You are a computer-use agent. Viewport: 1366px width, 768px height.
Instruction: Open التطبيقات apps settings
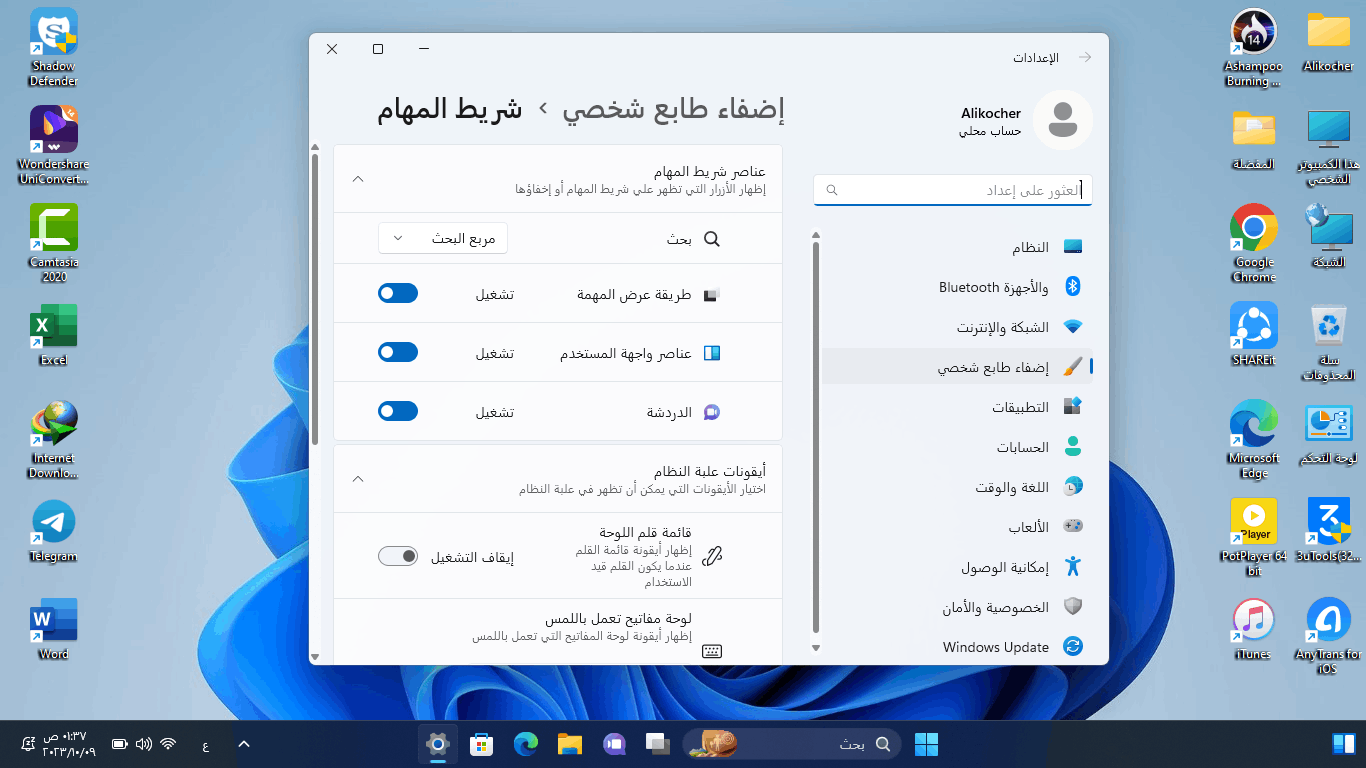[x=957, y=407]
